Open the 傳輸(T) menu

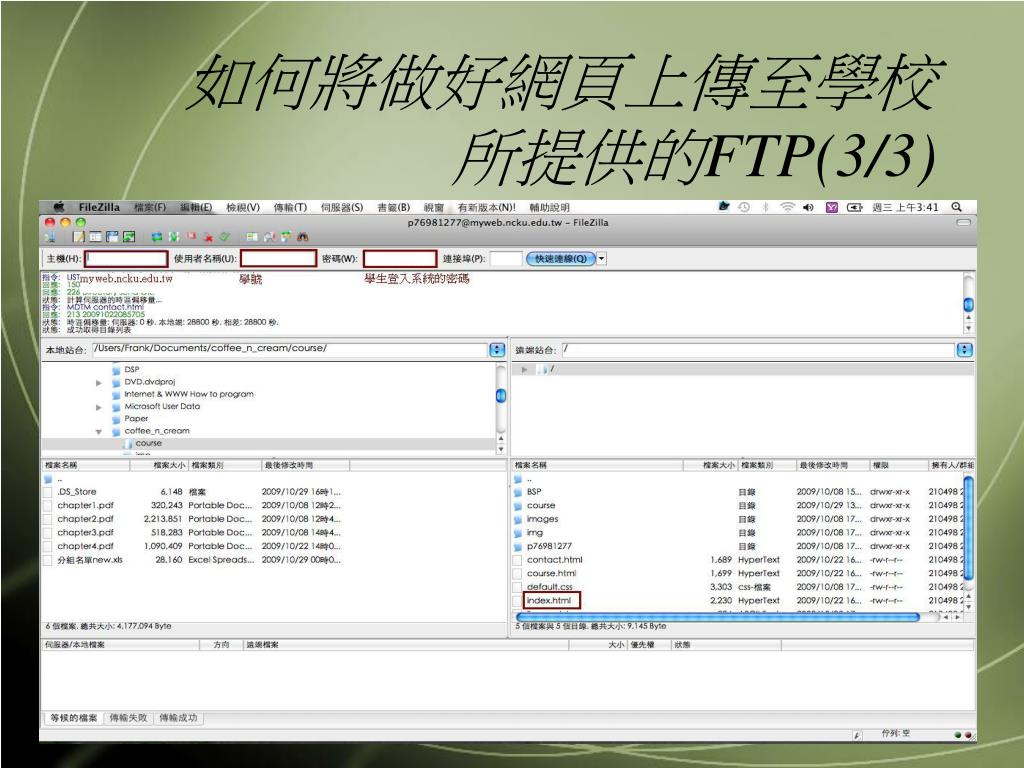(x=290, y=207)
